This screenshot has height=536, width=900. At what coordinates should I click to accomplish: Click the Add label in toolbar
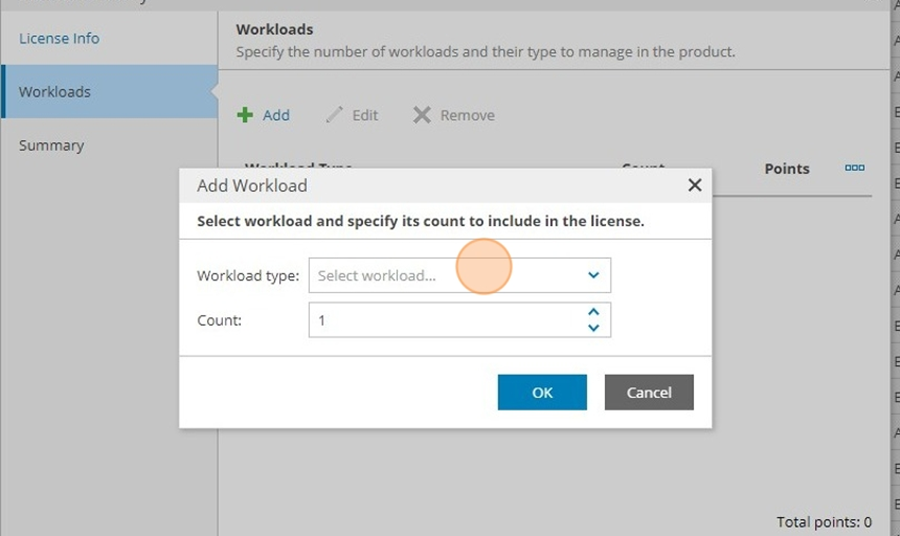(x=276, y=115)
